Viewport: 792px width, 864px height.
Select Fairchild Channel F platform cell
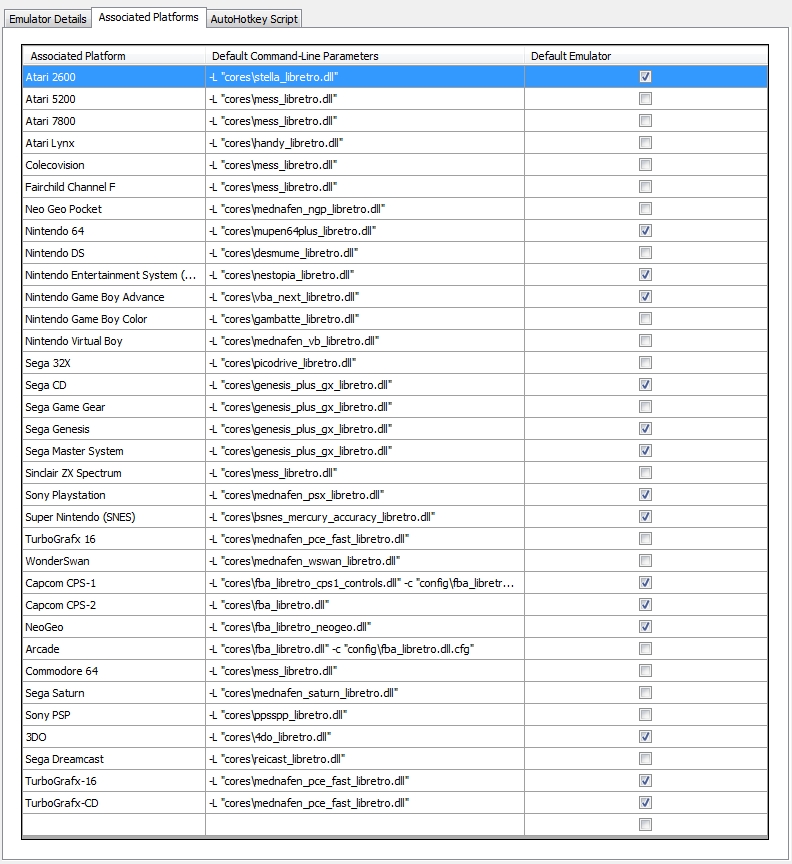(x=114, y=187)
